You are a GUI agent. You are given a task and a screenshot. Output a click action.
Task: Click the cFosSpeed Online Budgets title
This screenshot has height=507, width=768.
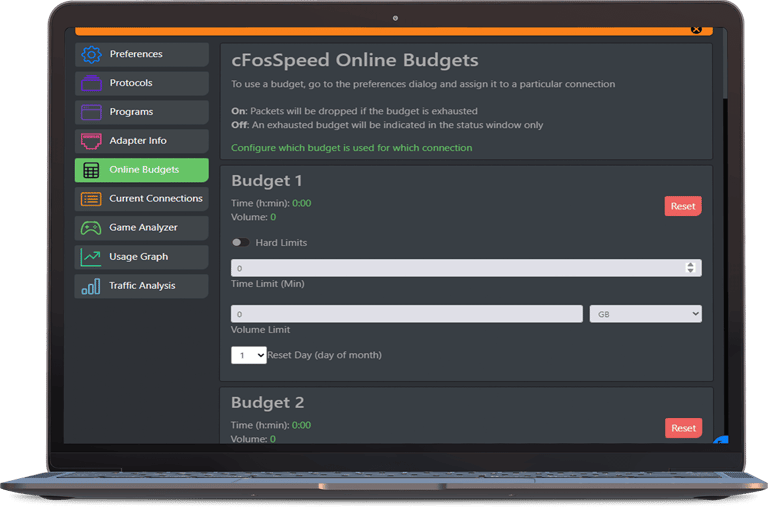click(x=355, y=60)
